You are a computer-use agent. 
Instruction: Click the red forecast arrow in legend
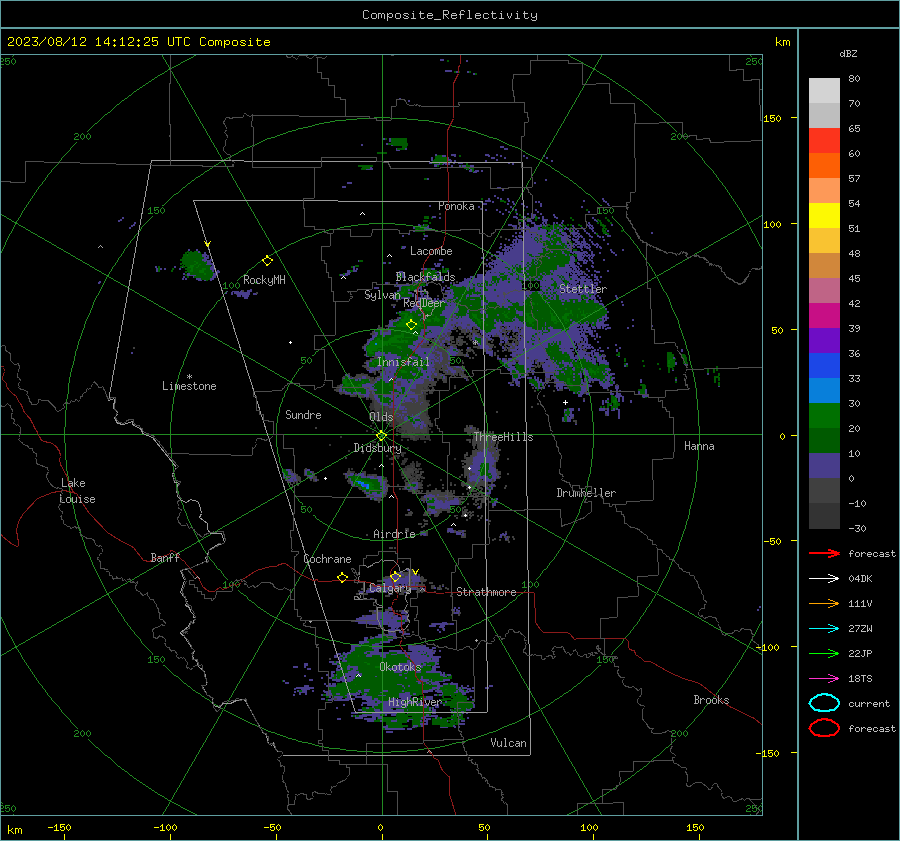[824, 553]
